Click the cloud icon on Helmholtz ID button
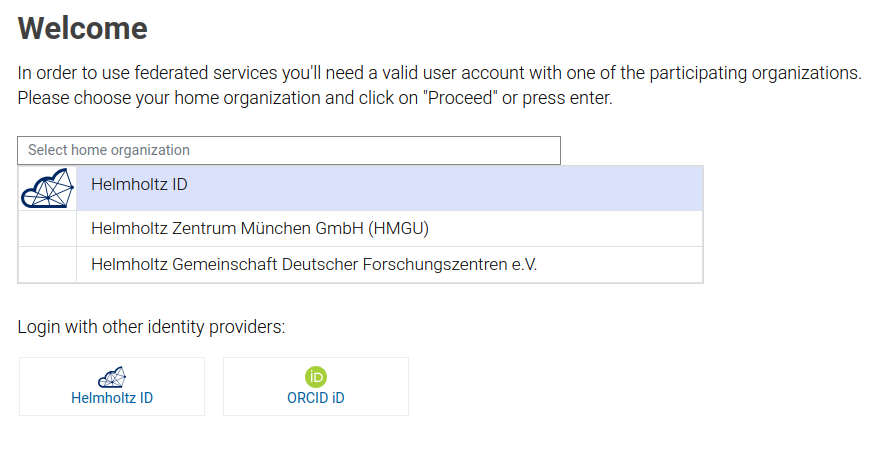This screenshot has width=886, height=457. (112, 377)
